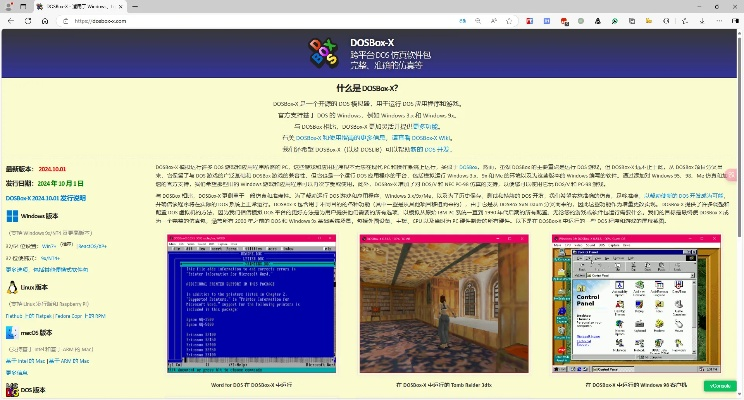Click the macOS Finder icon
744x400 pixels.
click(12, 333)
